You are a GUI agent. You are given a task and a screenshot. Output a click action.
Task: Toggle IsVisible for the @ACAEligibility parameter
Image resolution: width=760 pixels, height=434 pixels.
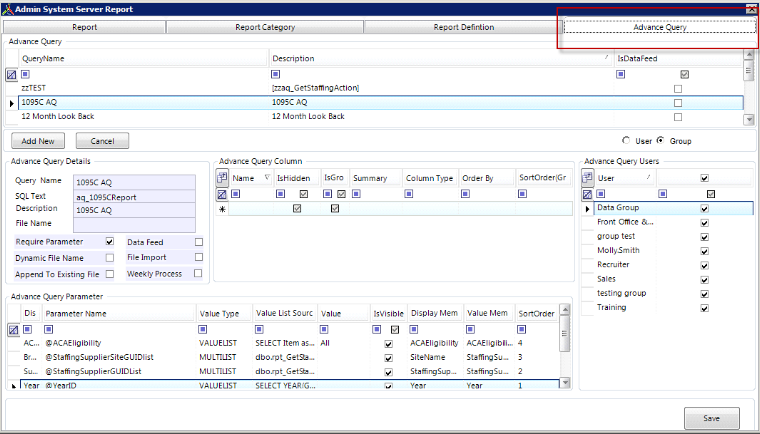click(388, 344)
